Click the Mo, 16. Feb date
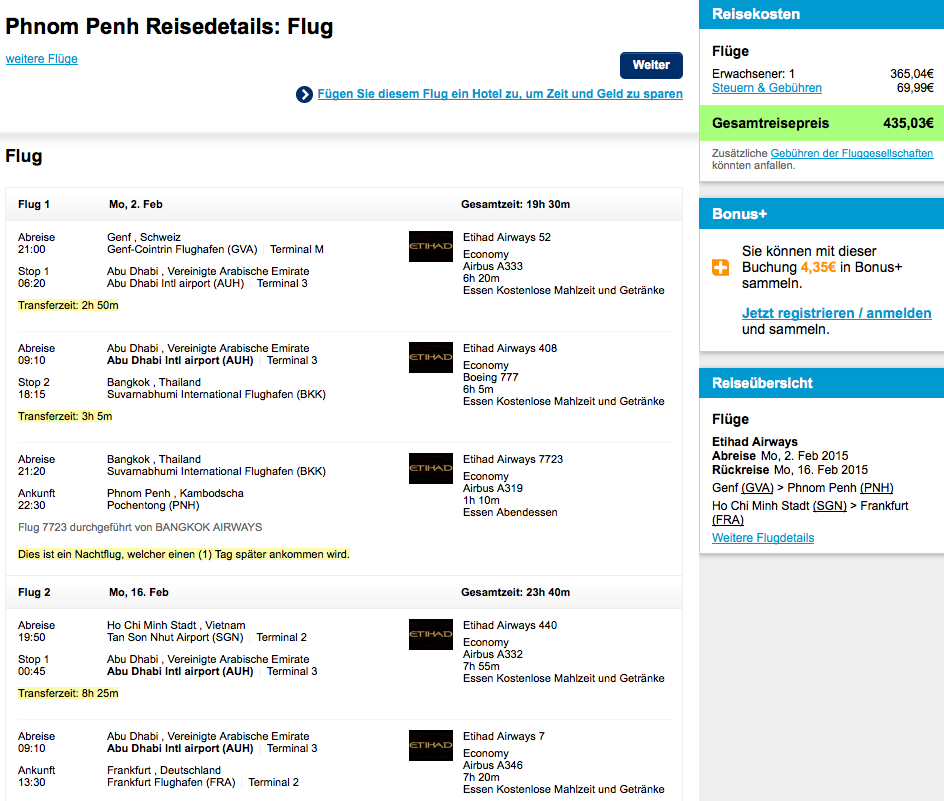Image resolution: width=944 pixels, height=801 pixels. [x=138, y=592]
